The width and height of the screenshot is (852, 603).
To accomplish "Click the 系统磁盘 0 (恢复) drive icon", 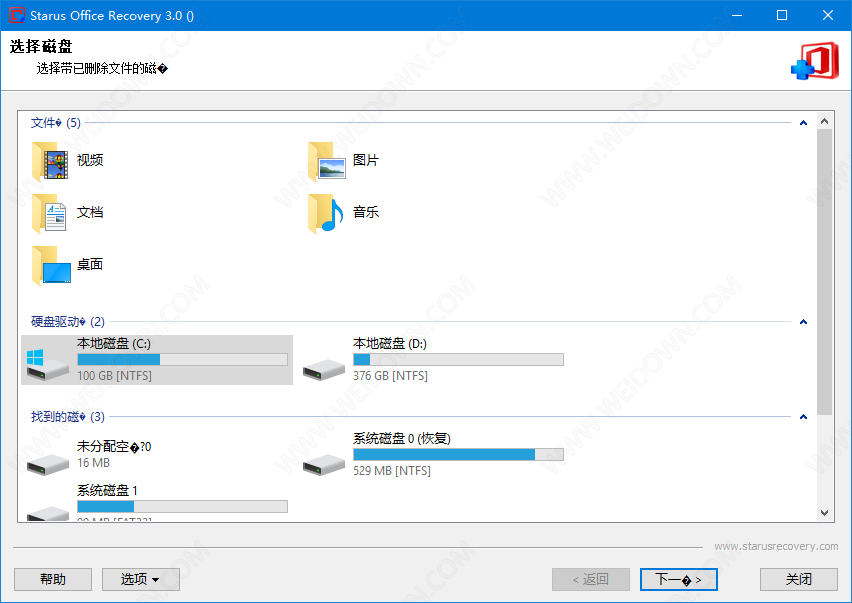I will (x=324, y=464).
